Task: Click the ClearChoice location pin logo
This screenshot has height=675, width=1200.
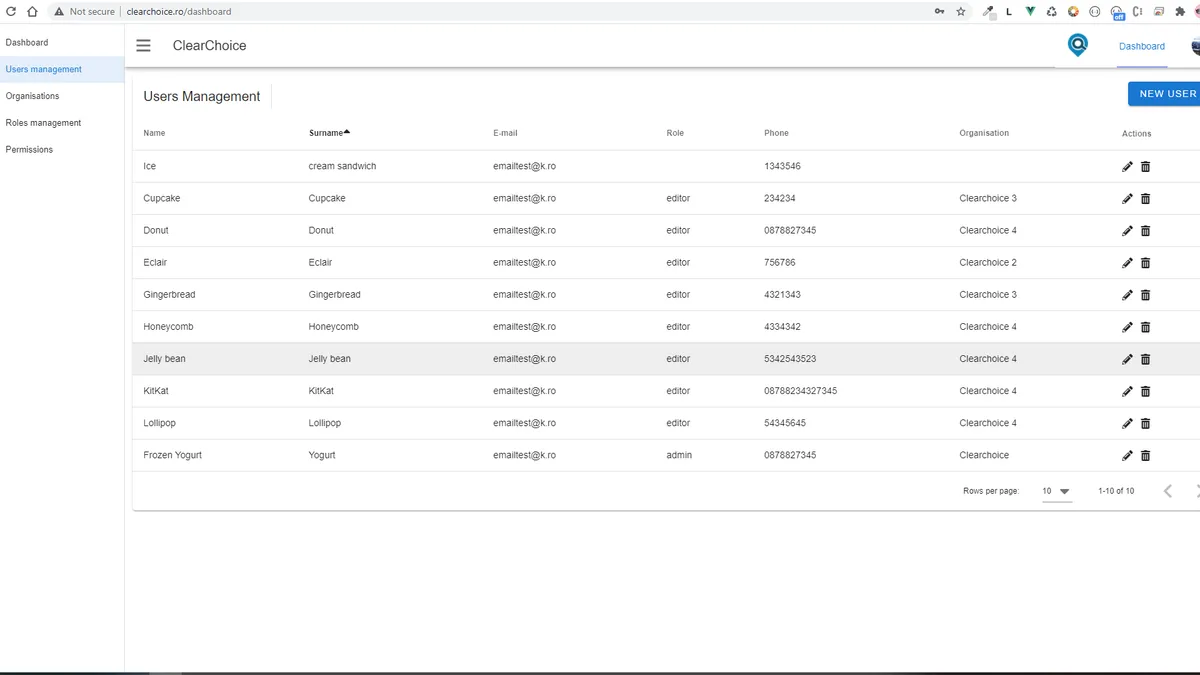Action: 1077,45
